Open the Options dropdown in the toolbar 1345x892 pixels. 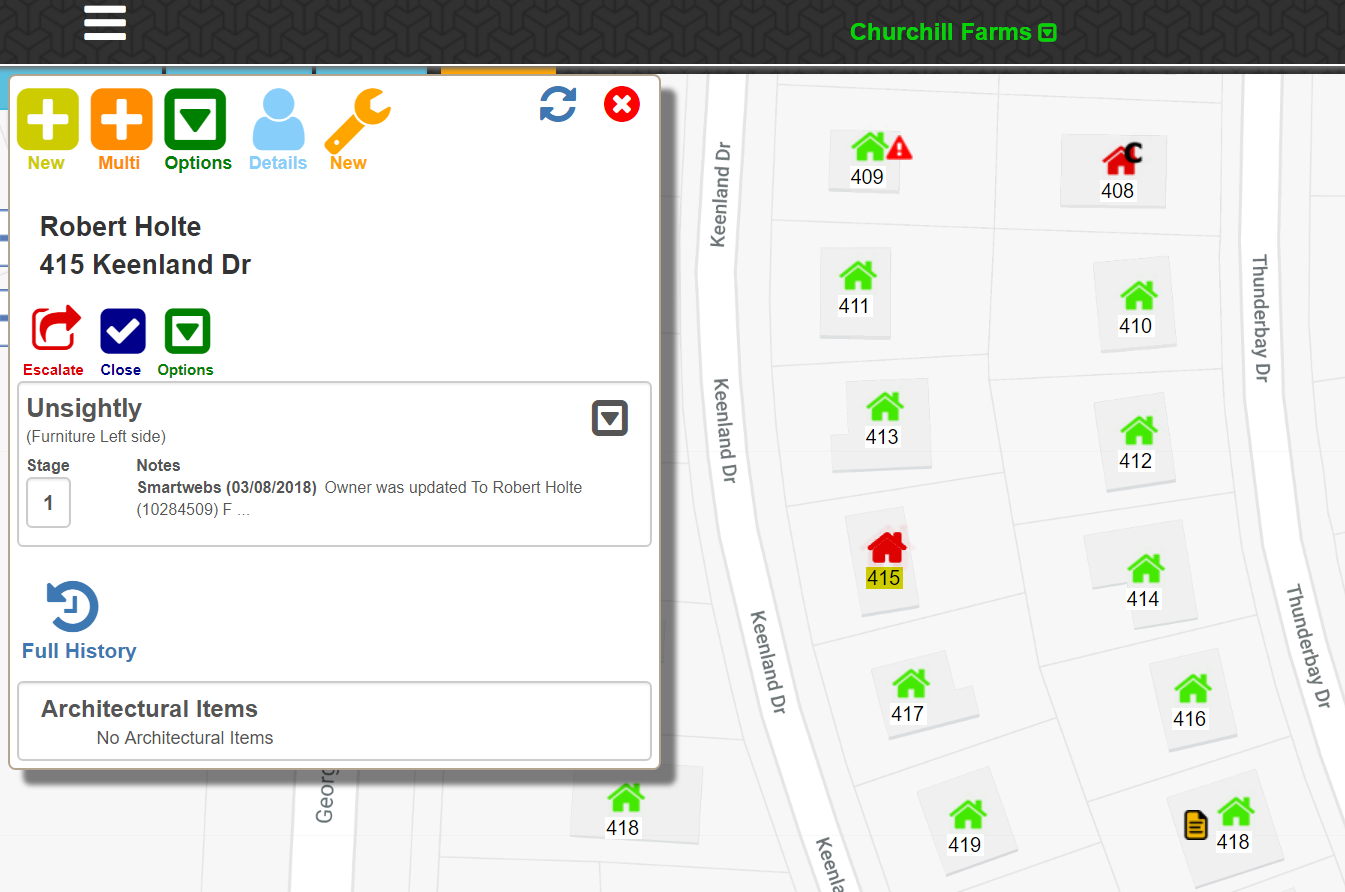pyautogui.click(x=197, y=118)
